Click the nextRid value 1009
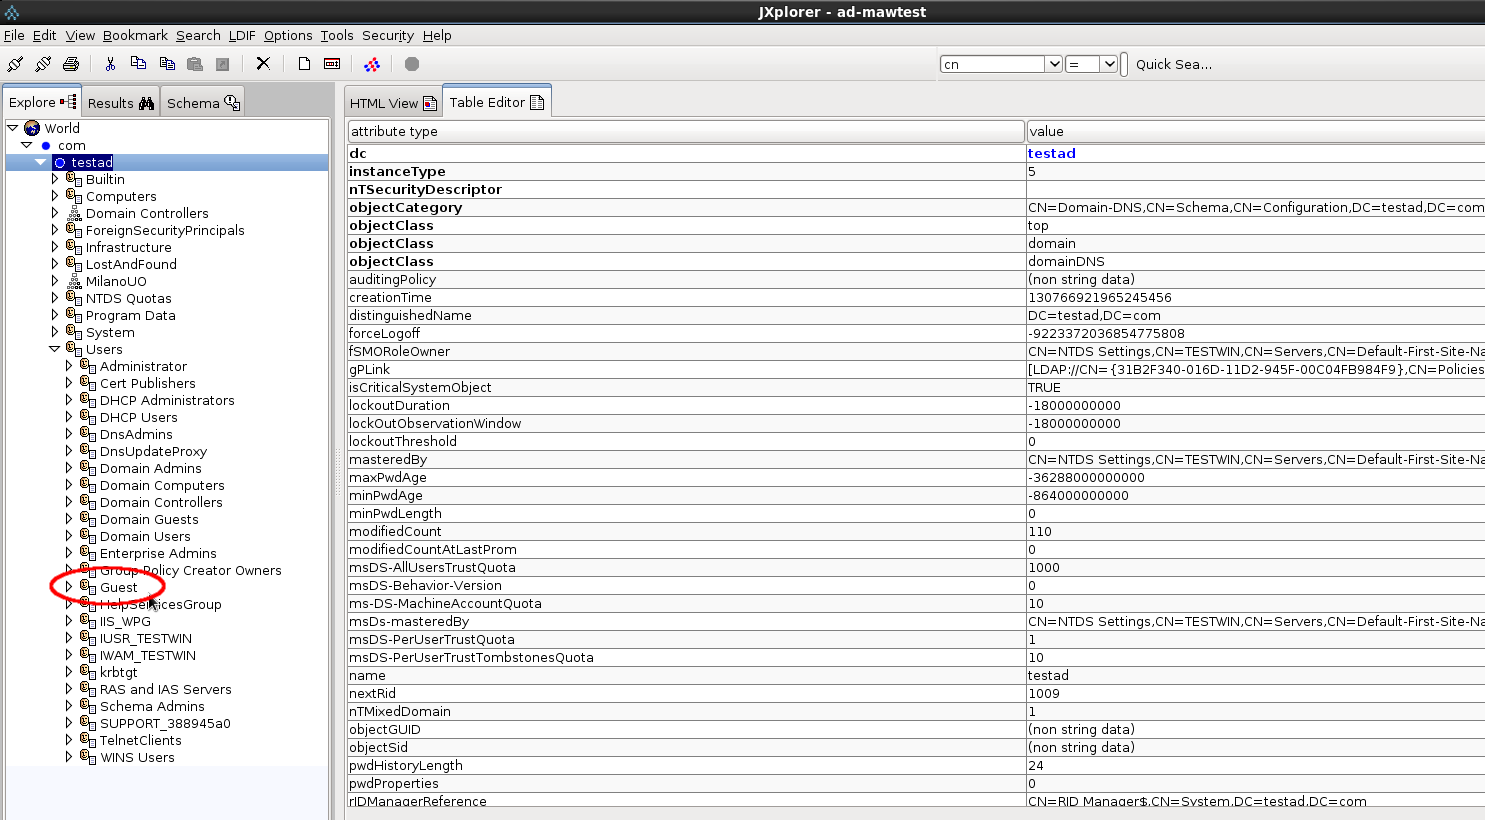This screenshot has width=1485, height=820. pos(1255,693)
